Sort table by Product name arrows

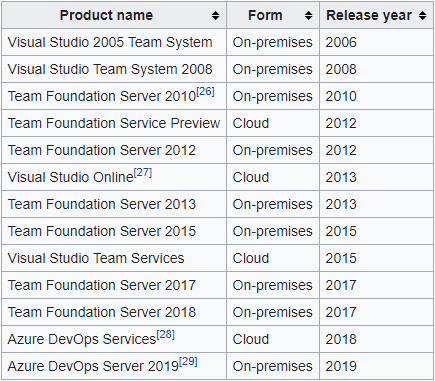tap(216, 15)
